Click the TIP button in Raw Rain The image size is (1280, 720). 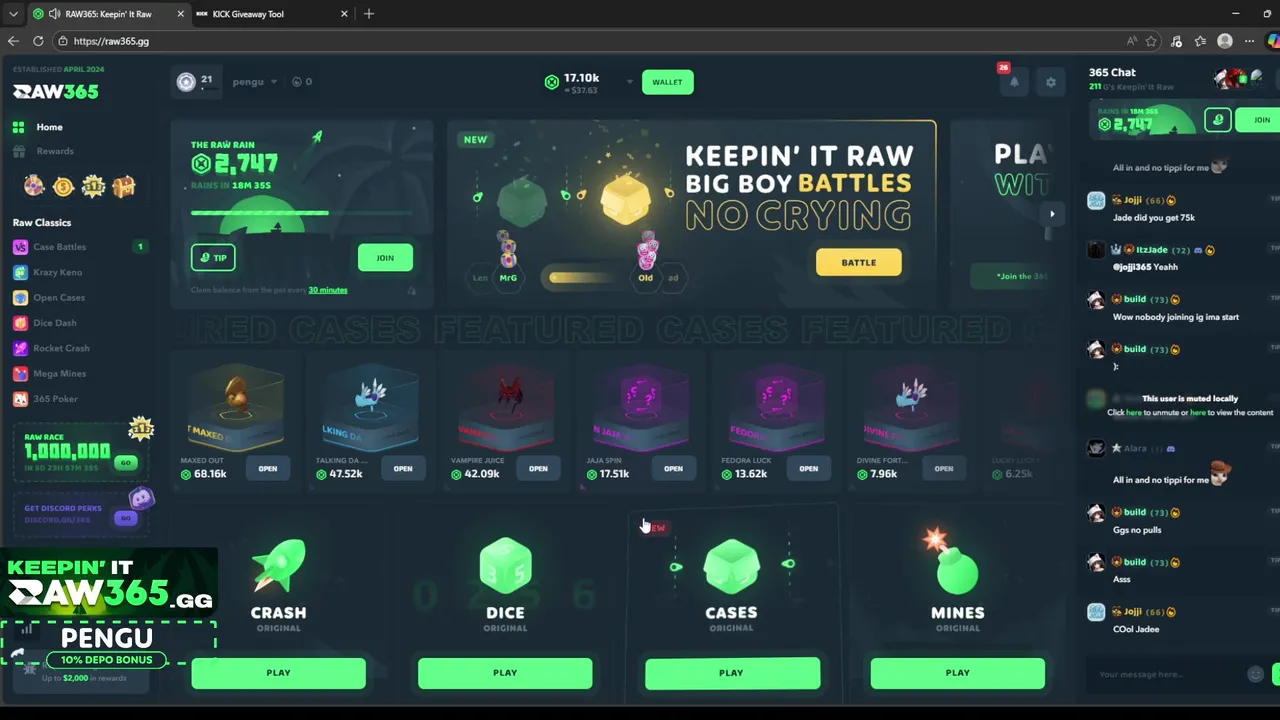(213, 257)
